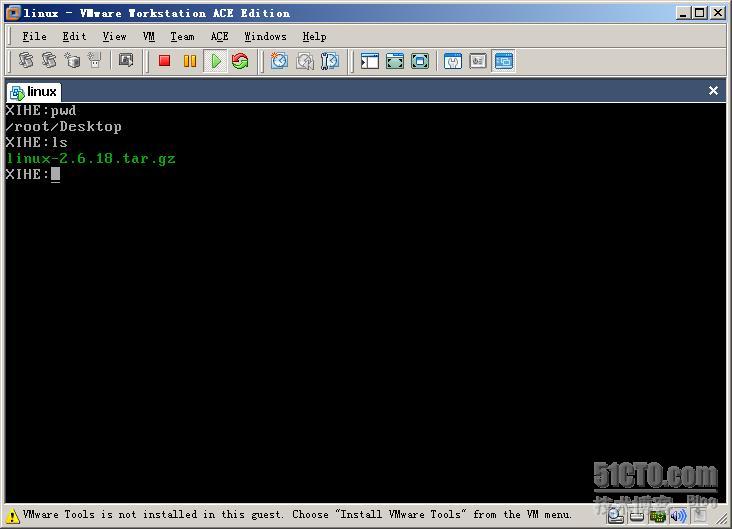Select the linux VM tab
732x529 pixels.
pos(34,92)
